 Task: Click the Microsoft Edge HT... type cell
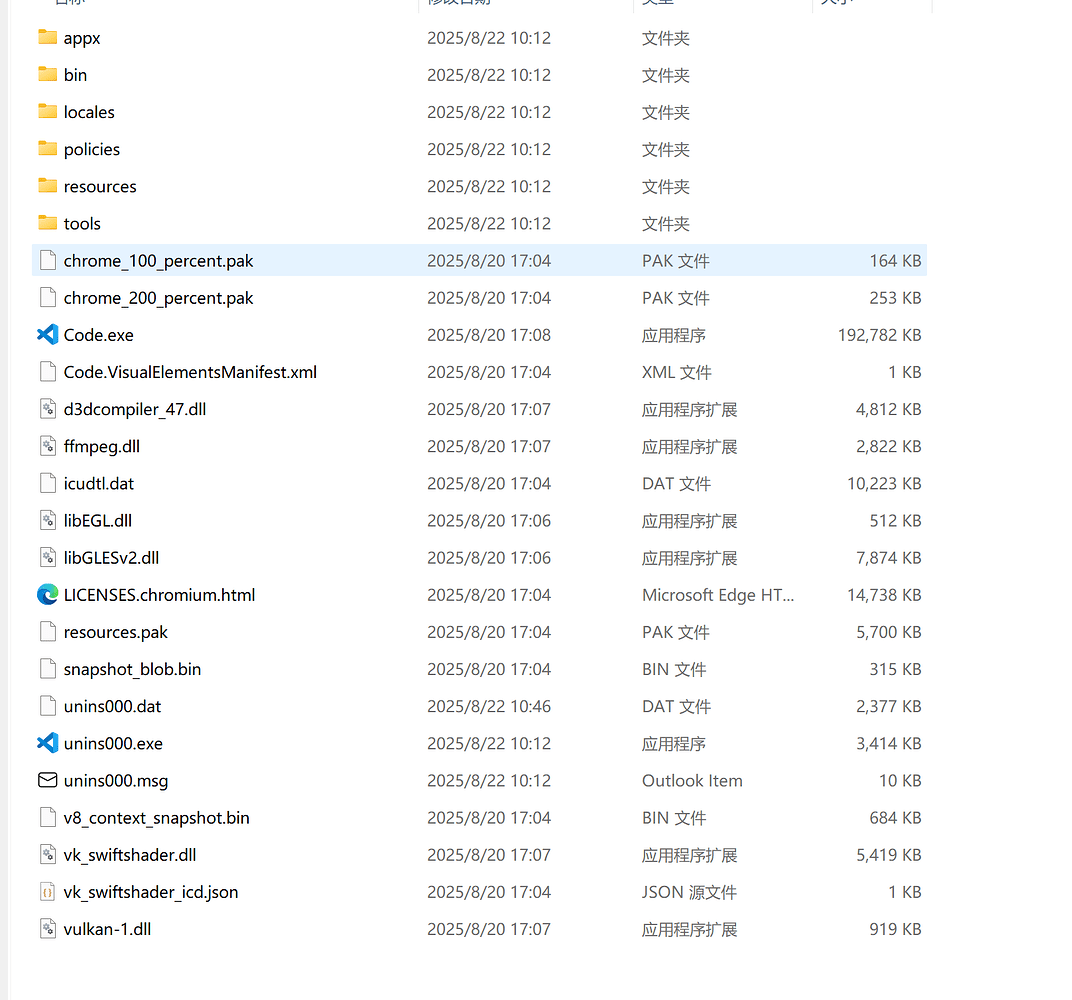718,595
